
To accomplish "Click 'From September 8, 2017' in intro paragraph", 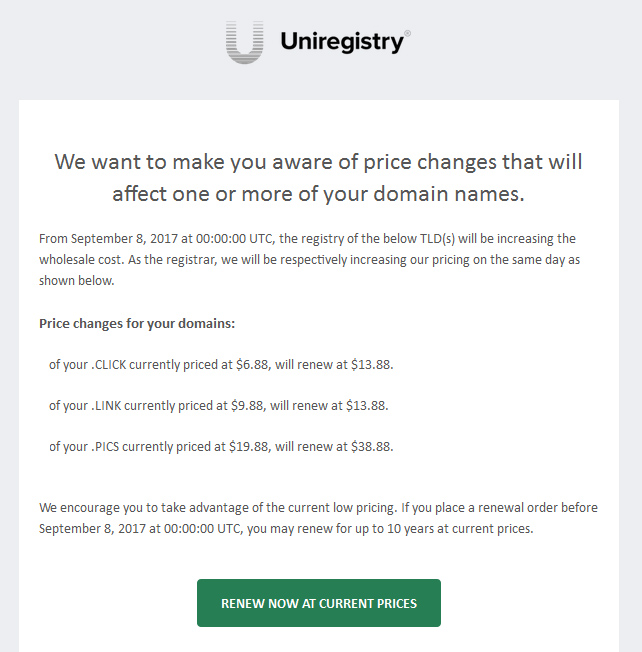I will click(x=109, y=239).
